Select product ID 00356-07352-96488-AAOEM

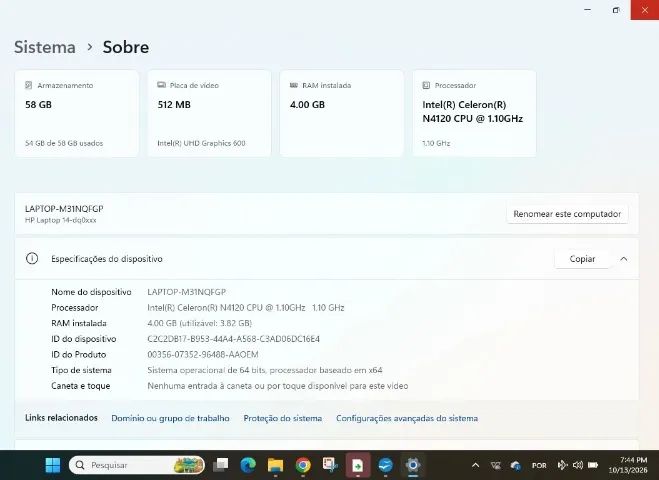click(203, 354)
